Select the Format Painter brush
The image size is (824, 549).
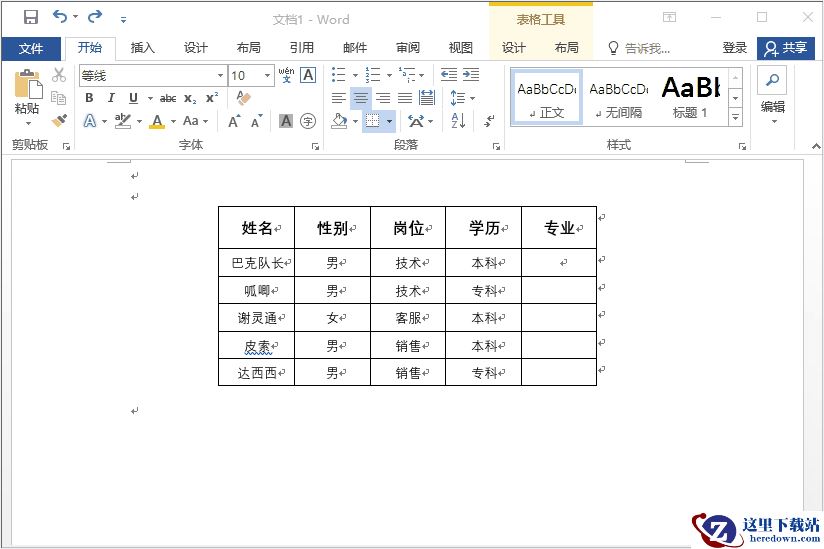[x=59, y=120]
